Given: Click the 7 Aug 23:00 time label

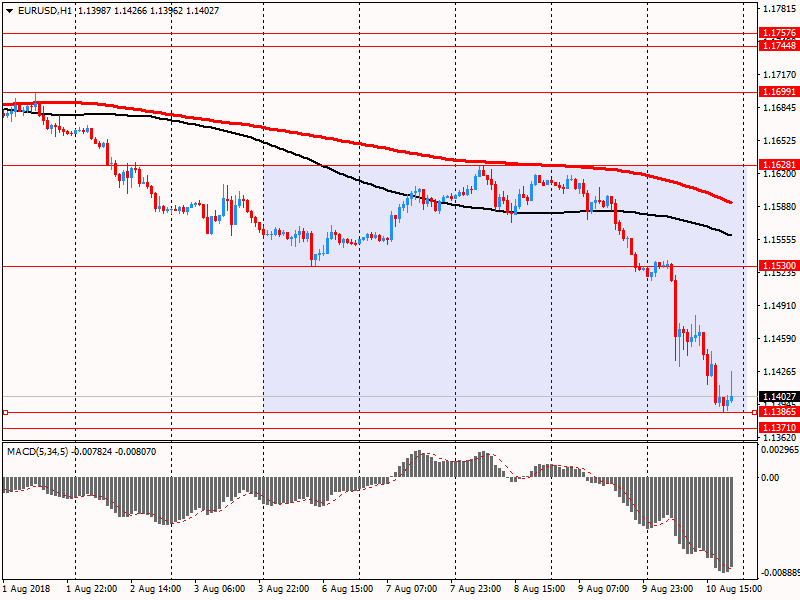Looking at the screenshot, I should tap(476, 589).
